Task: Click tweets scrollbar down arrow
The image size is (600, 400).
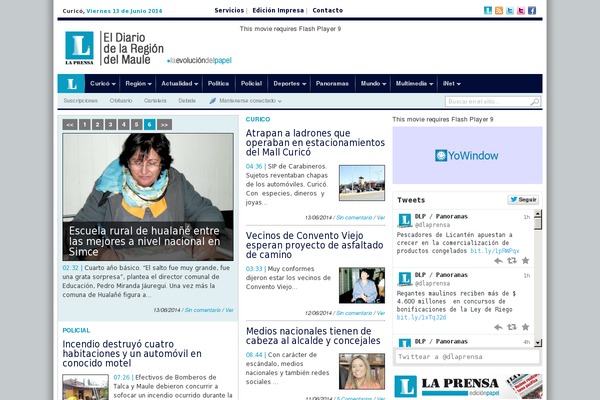Action: (538, 343)
